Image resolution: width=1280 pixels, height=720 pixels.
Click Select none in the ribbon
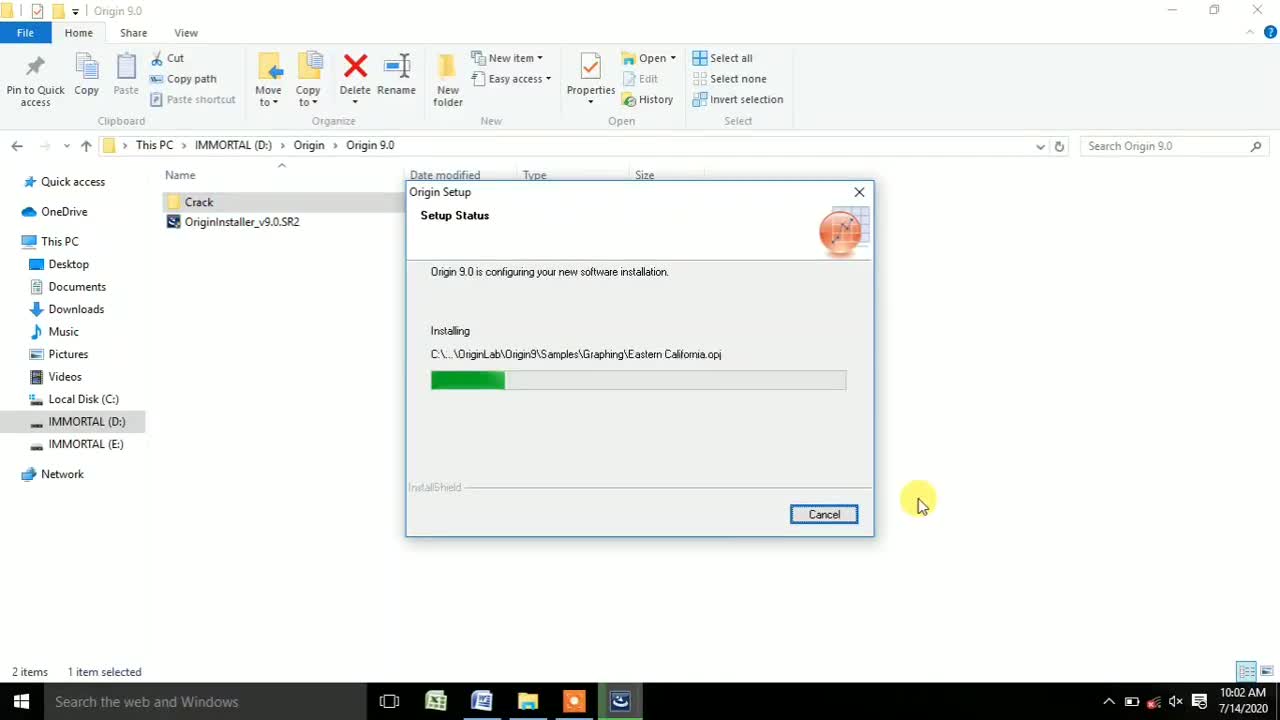pyautogui.click(x=729, y=79)
